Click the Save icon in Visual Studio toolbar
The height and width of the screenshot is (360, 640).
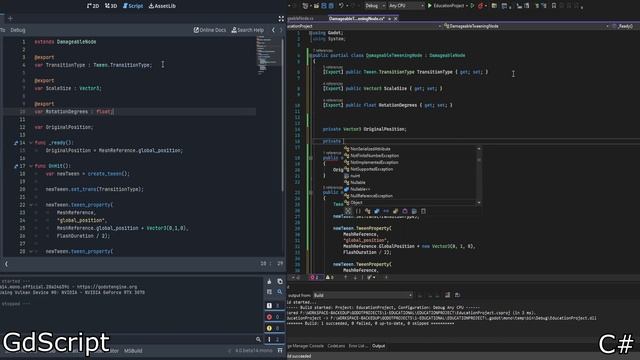point(324,6)
